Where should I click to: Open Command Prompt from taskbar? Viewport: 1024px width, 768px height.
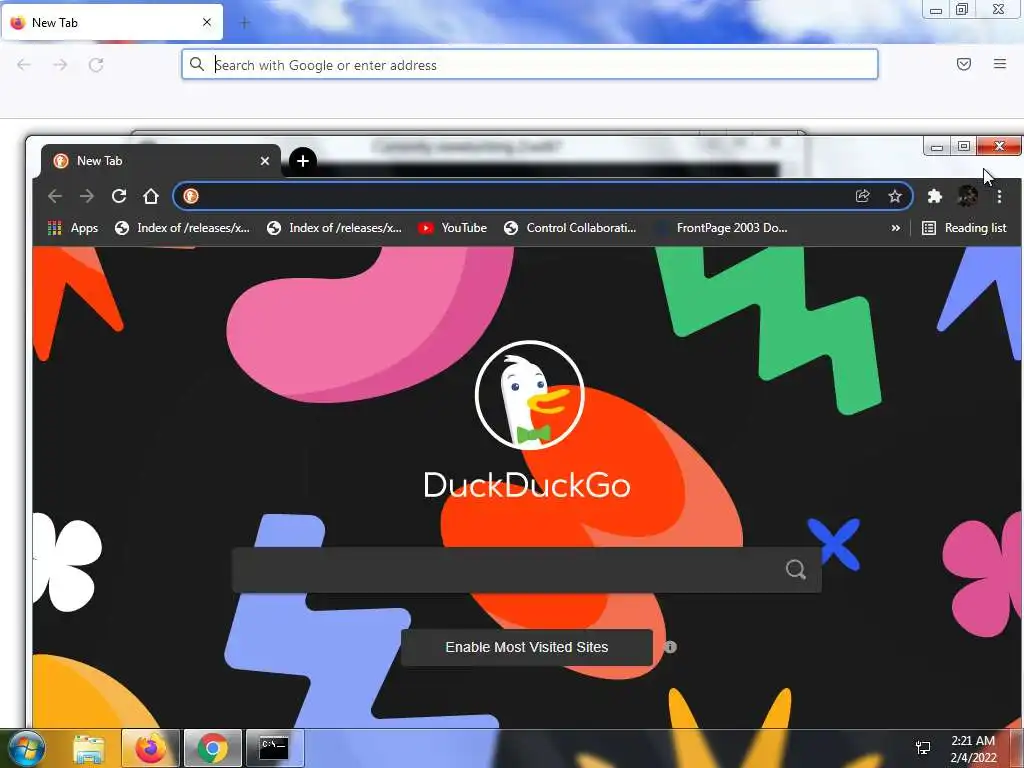point(274,748)
